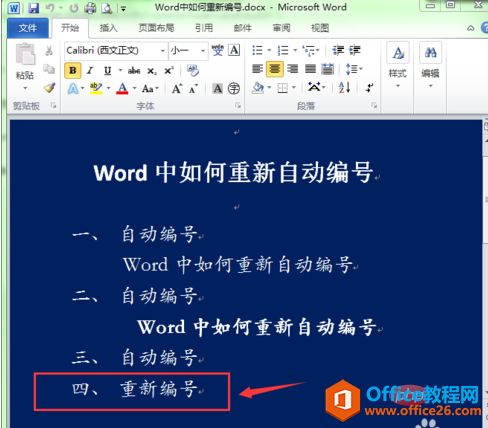Apply the yellow text highlight color
The height and width of the screenshot is (428, 488).
click(96, 89)
